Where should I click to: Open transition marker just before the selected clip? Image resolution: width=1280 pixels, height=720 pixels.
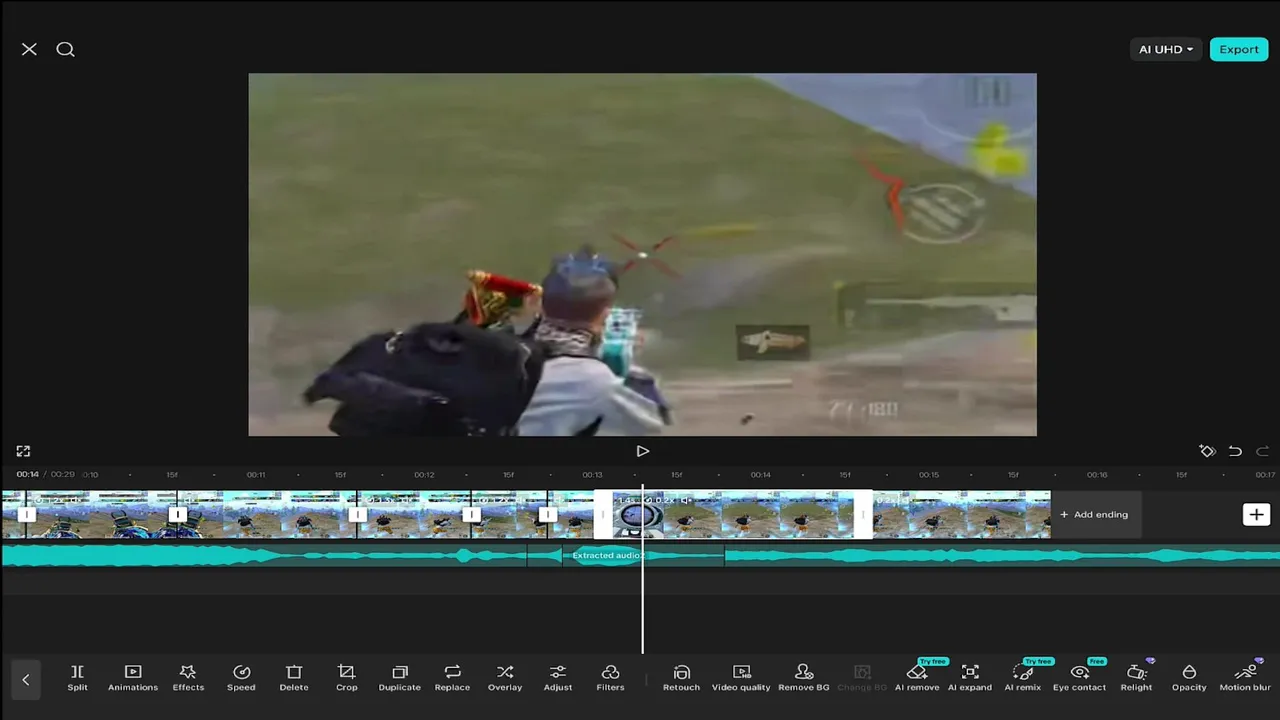pyautogui.click(x=547, y=515)
